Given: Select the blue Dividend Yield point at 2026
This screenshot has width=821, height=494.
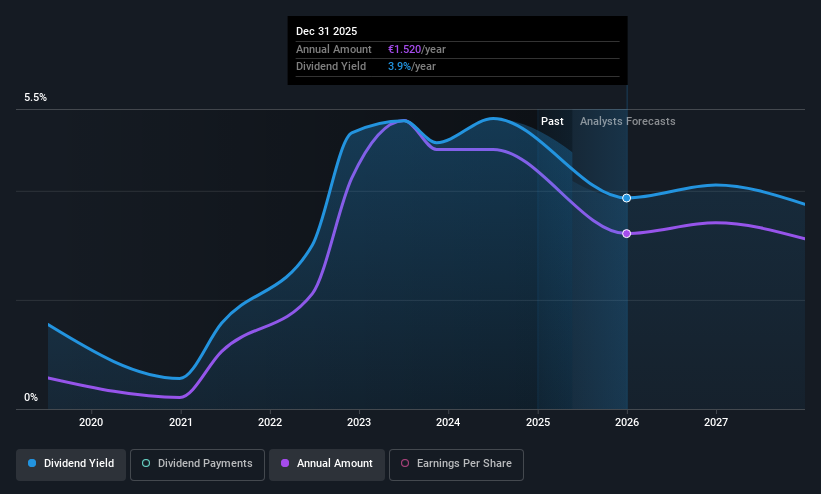Looking at the screenshot, I should click(x=627, y=198).
